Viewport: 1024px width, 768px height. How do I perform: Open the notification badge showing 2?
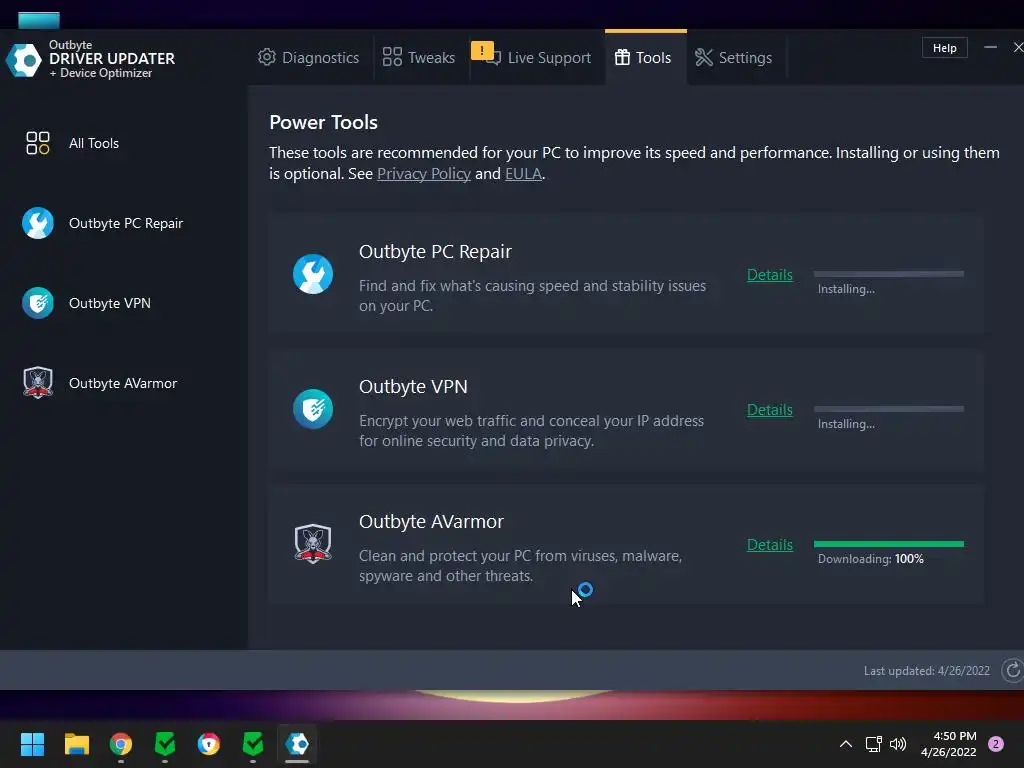[x=996, y=744]
